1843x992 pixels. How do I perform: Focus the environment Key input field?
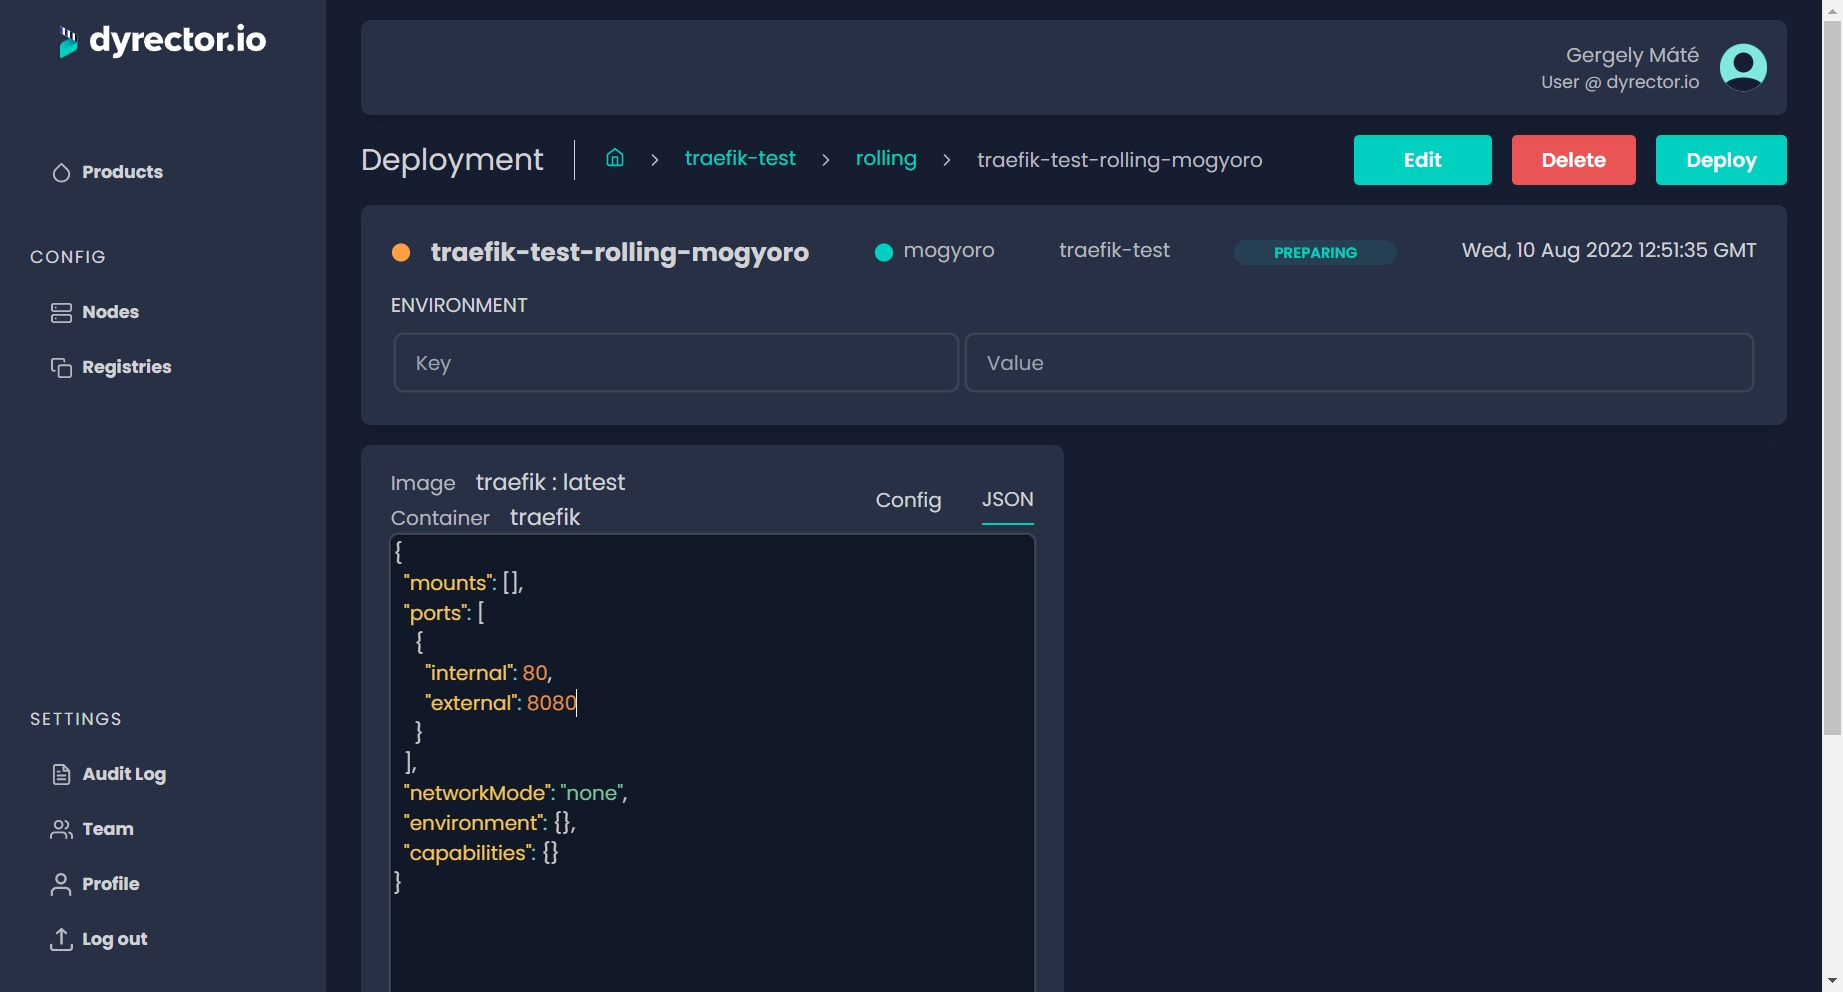point(676,362)
